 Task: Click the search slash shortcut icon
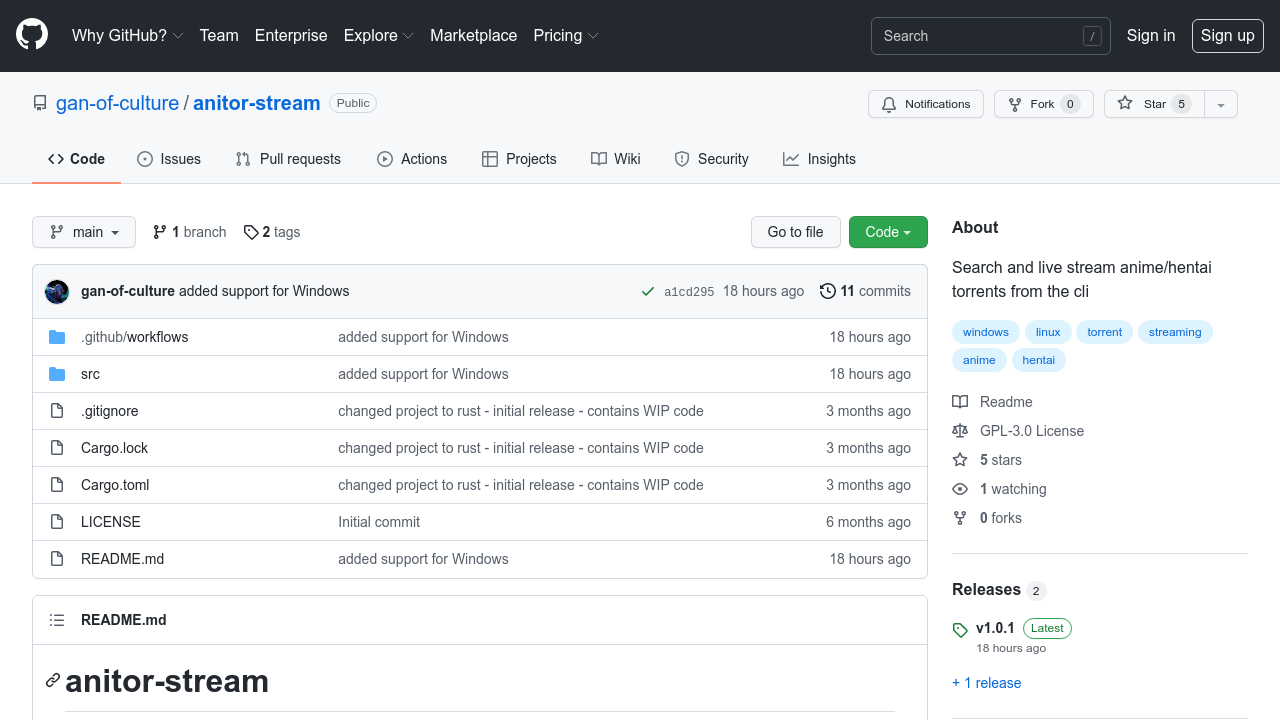coord(1092,36)
